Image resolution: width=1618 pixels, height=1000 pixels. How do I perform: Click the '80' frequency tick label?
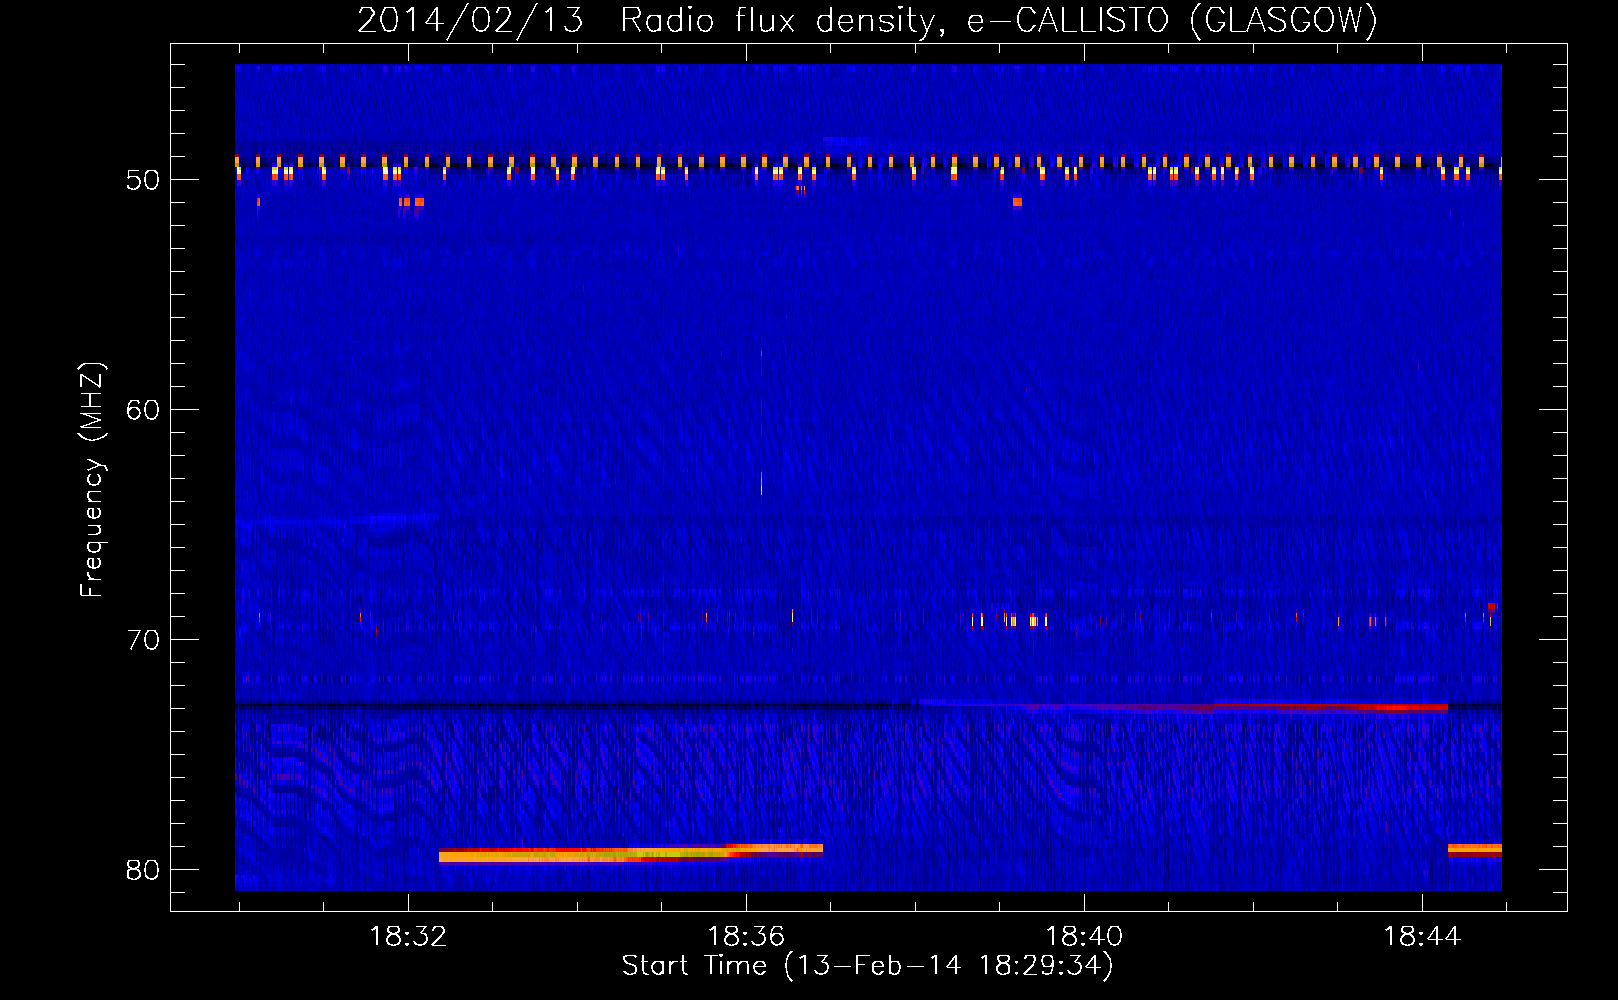coord(143,870)
